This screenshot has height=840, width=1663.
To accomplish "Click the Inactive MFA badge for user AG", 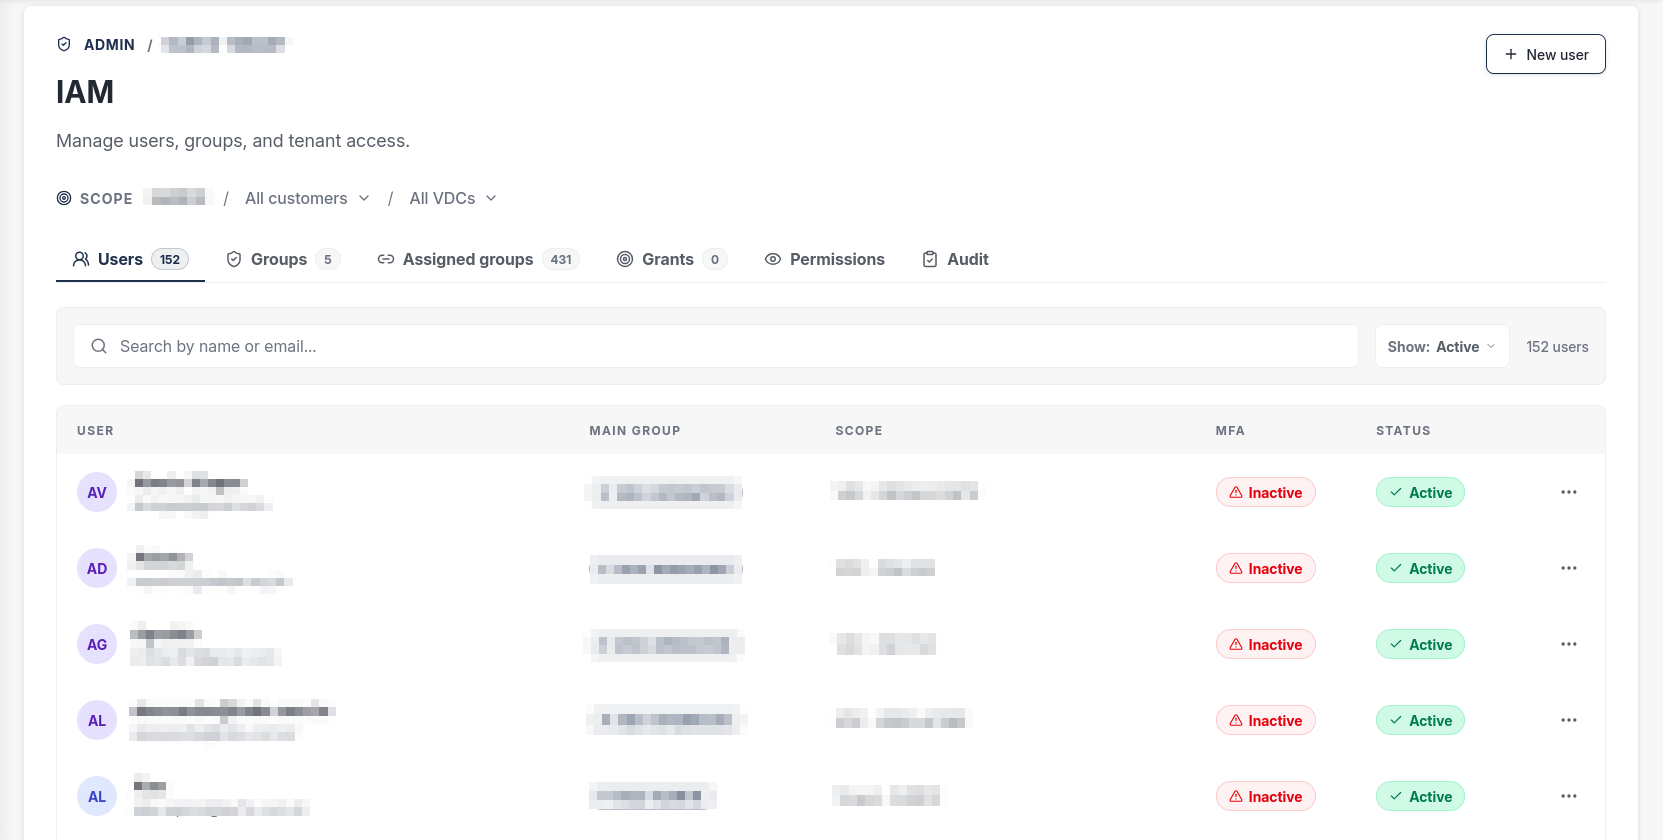I will [1265, 644].
